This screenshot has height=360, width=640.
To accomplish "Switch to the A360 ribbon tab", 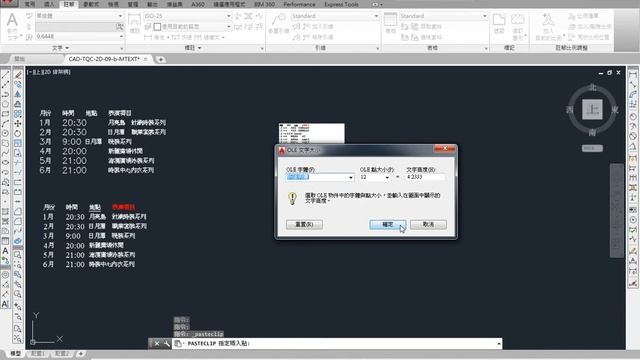I will tap(198, 4).
